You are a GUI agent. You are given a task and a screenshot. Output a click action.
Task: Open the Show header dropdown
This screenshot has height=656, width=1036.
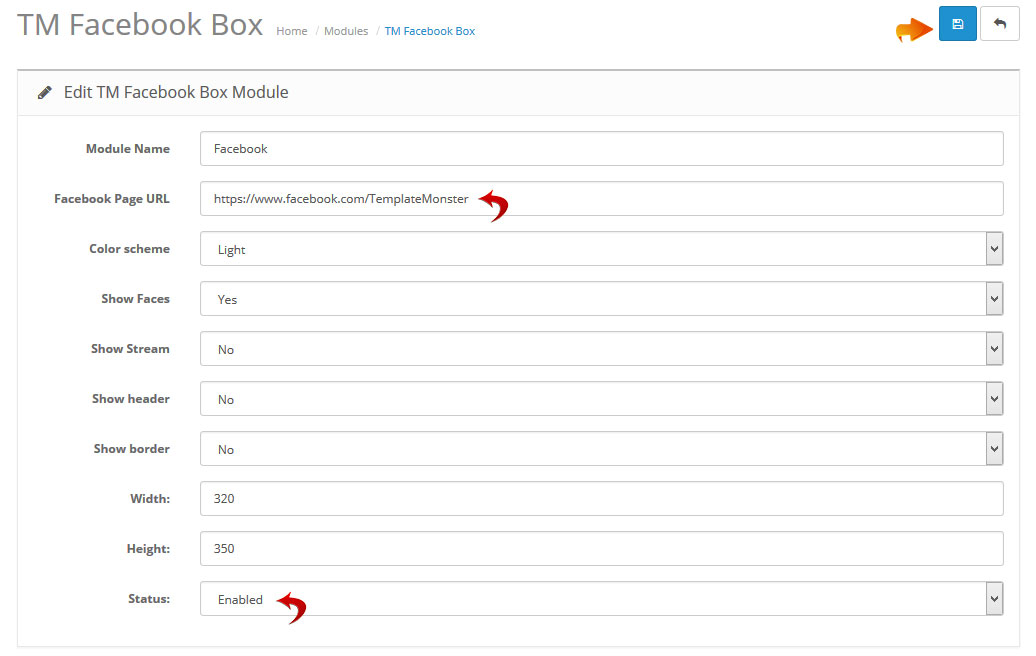pyautogui.click(x=601, y=399)
